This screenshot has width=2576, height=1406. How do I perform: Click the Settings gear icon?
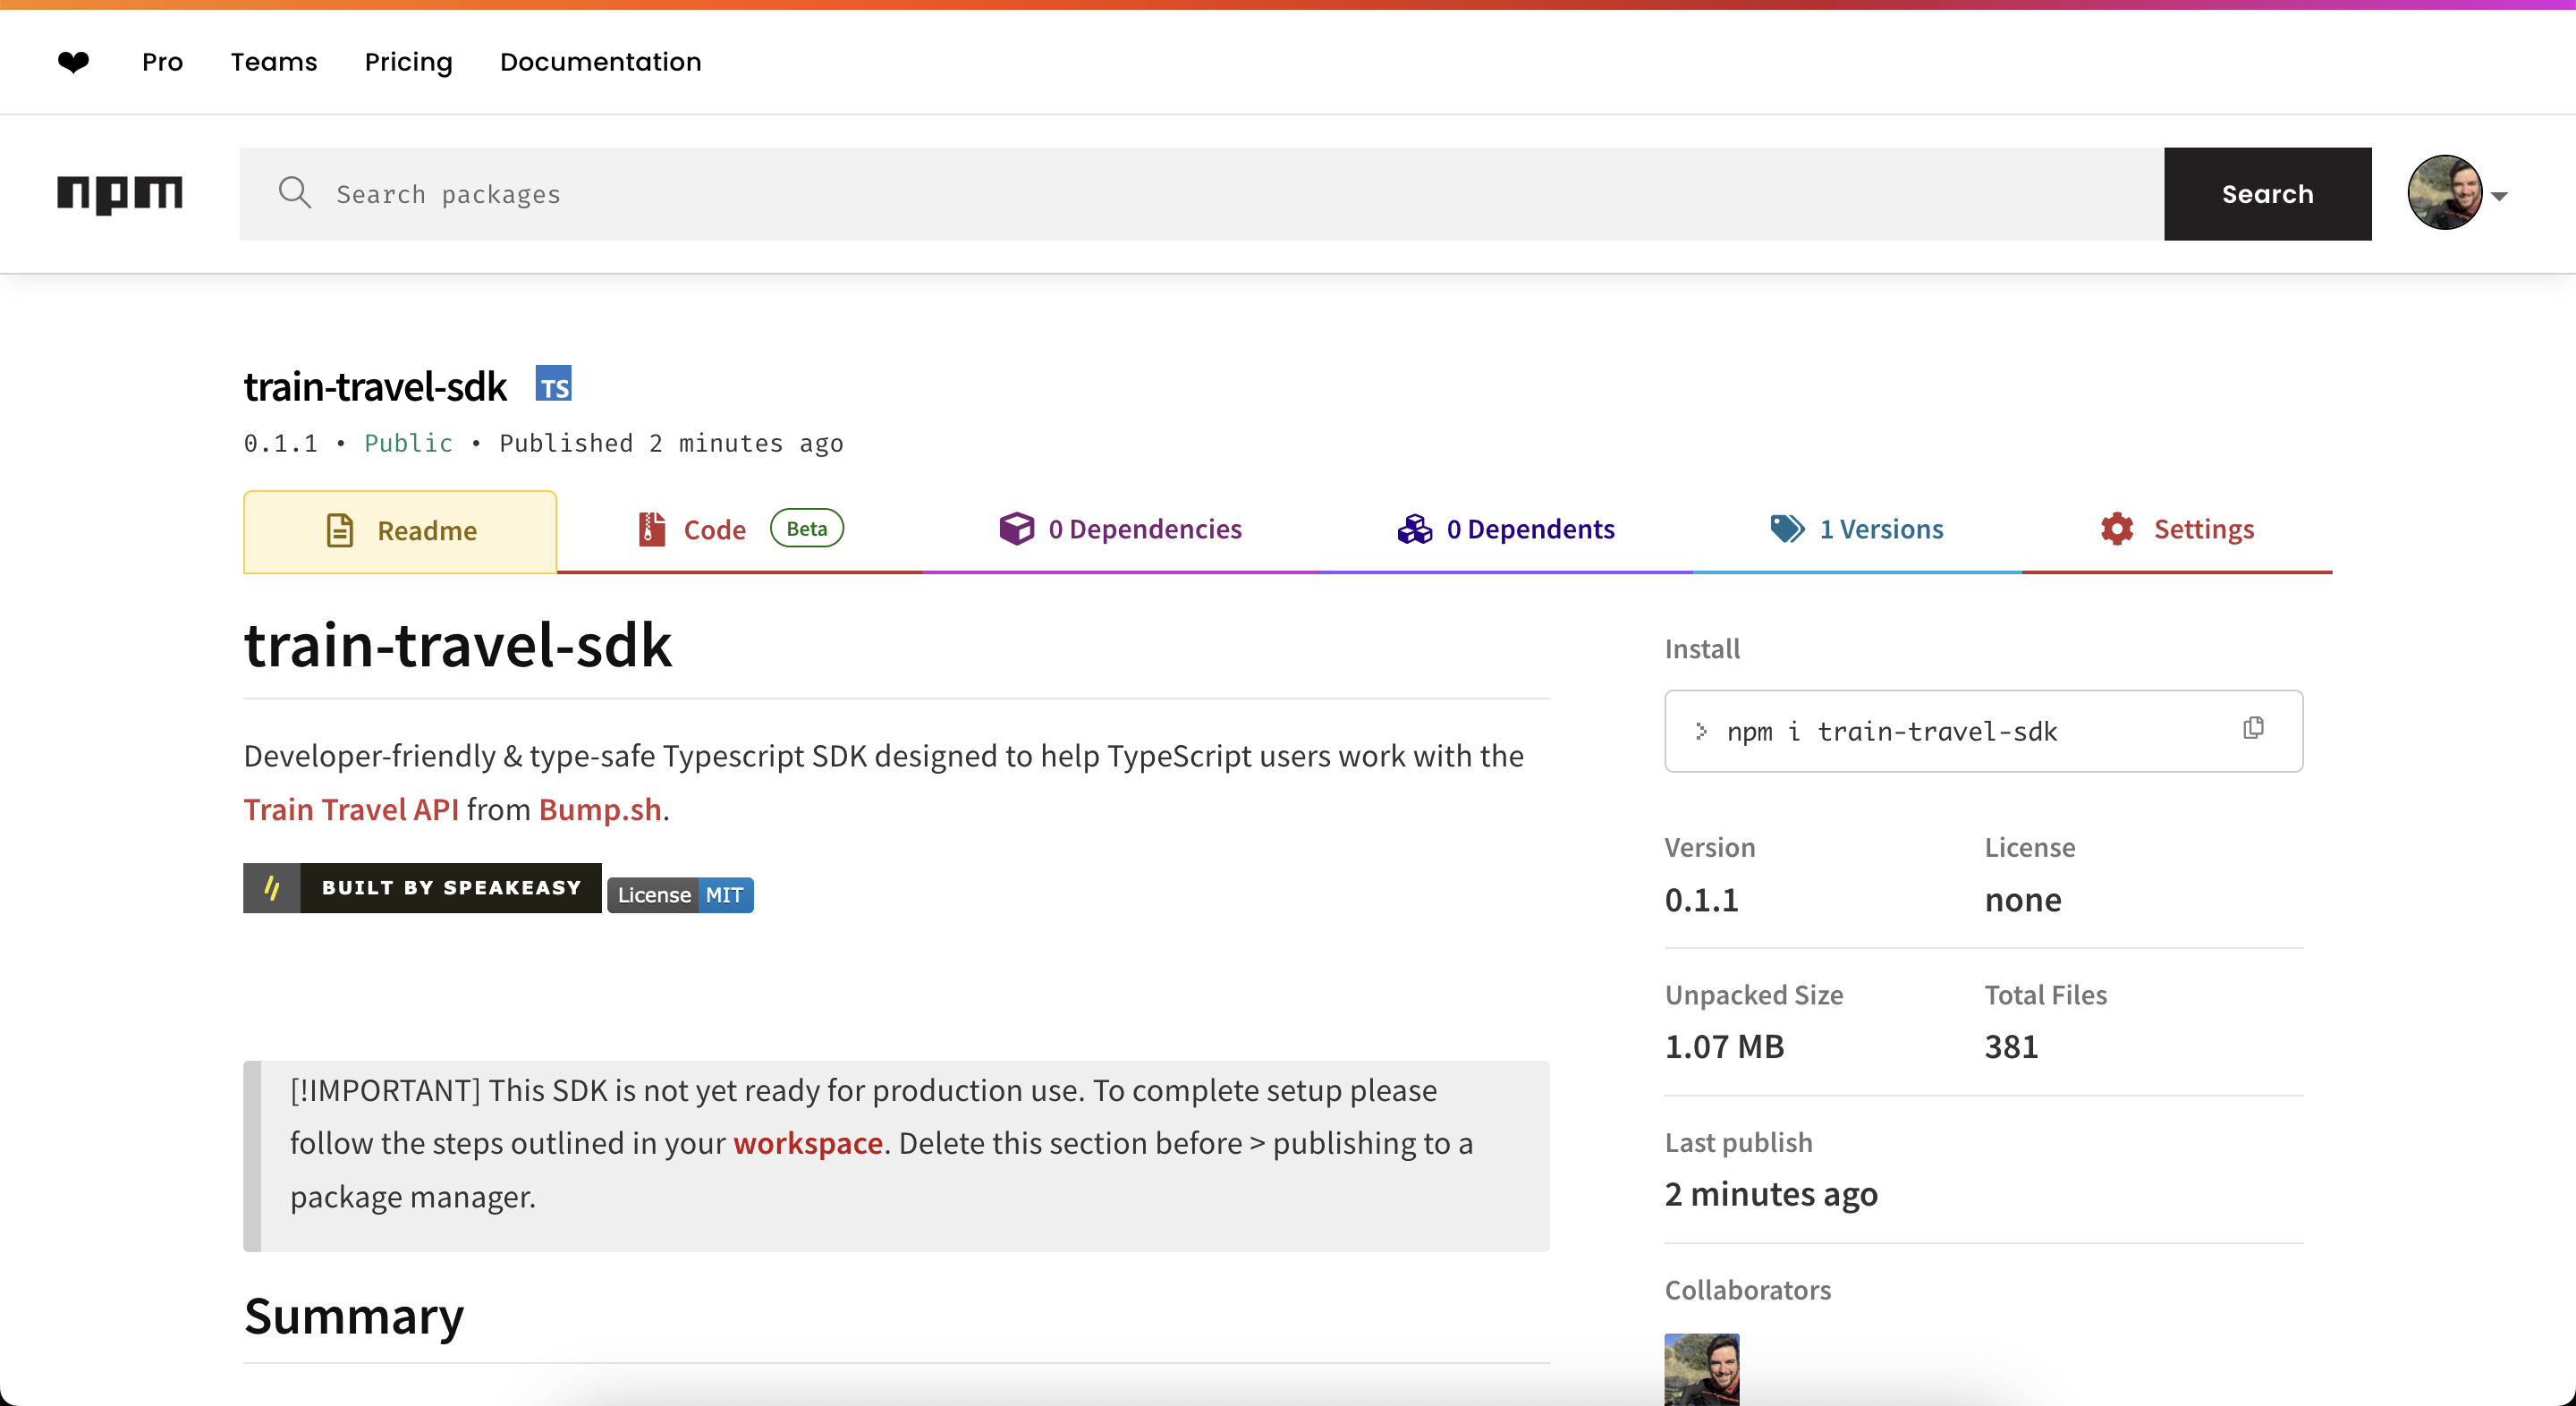[2116, 529]
